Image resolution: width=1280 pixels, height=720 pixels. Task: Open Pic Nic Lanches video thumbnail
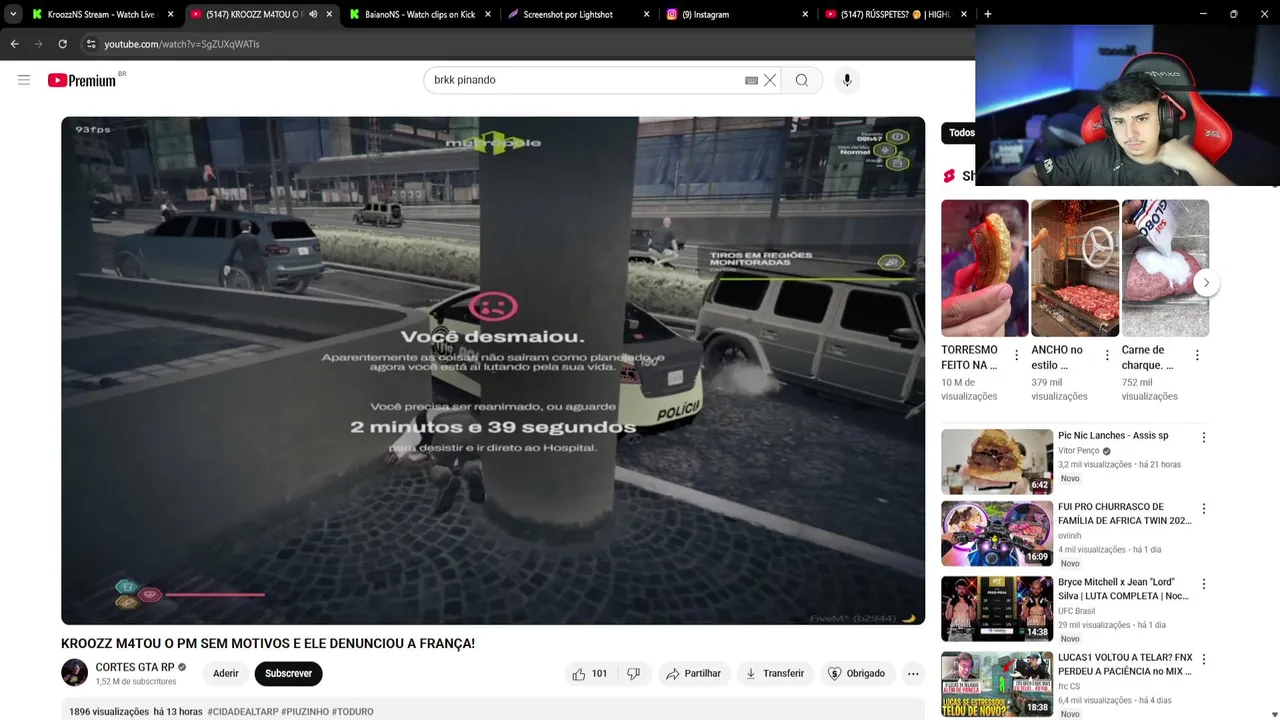coord(997,462)
